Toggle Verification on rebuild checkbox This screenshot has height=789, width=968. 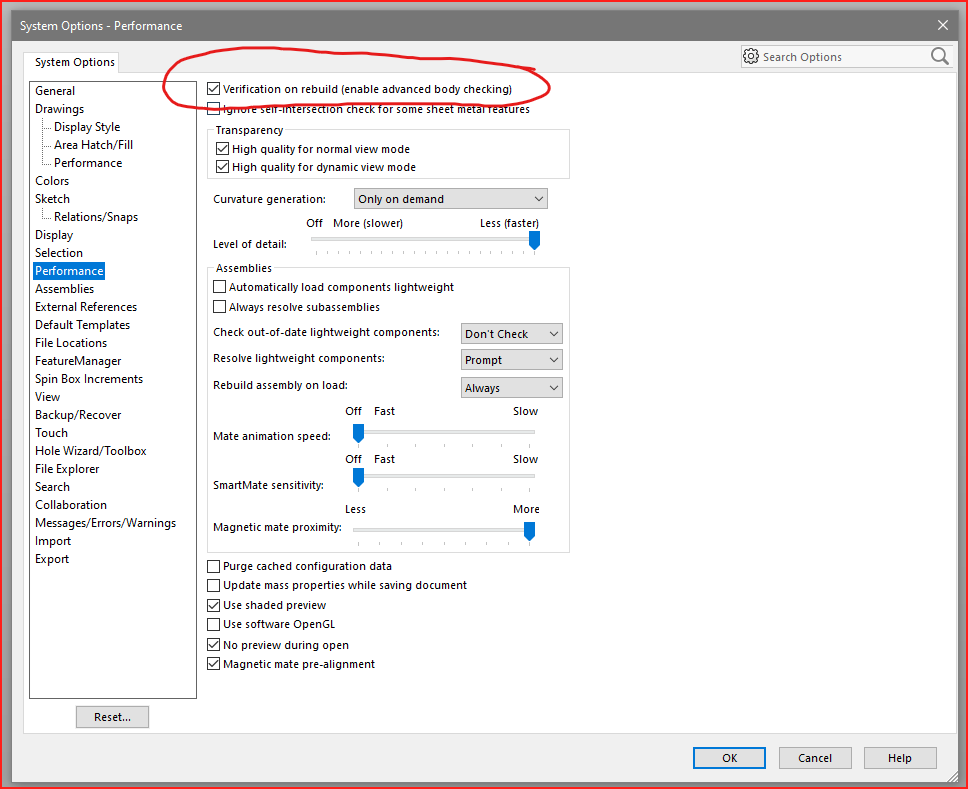click(214, 89)
